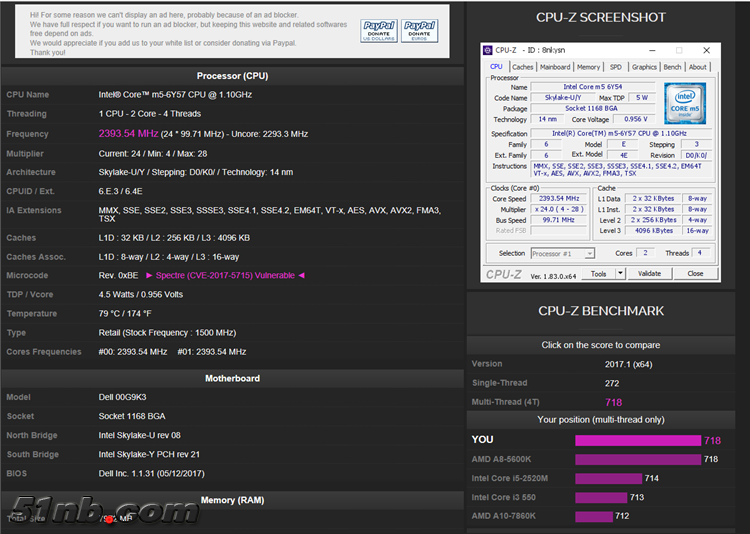Switch to the Caches tab
Screen dimensions: 750x534
tap(523, 67)
